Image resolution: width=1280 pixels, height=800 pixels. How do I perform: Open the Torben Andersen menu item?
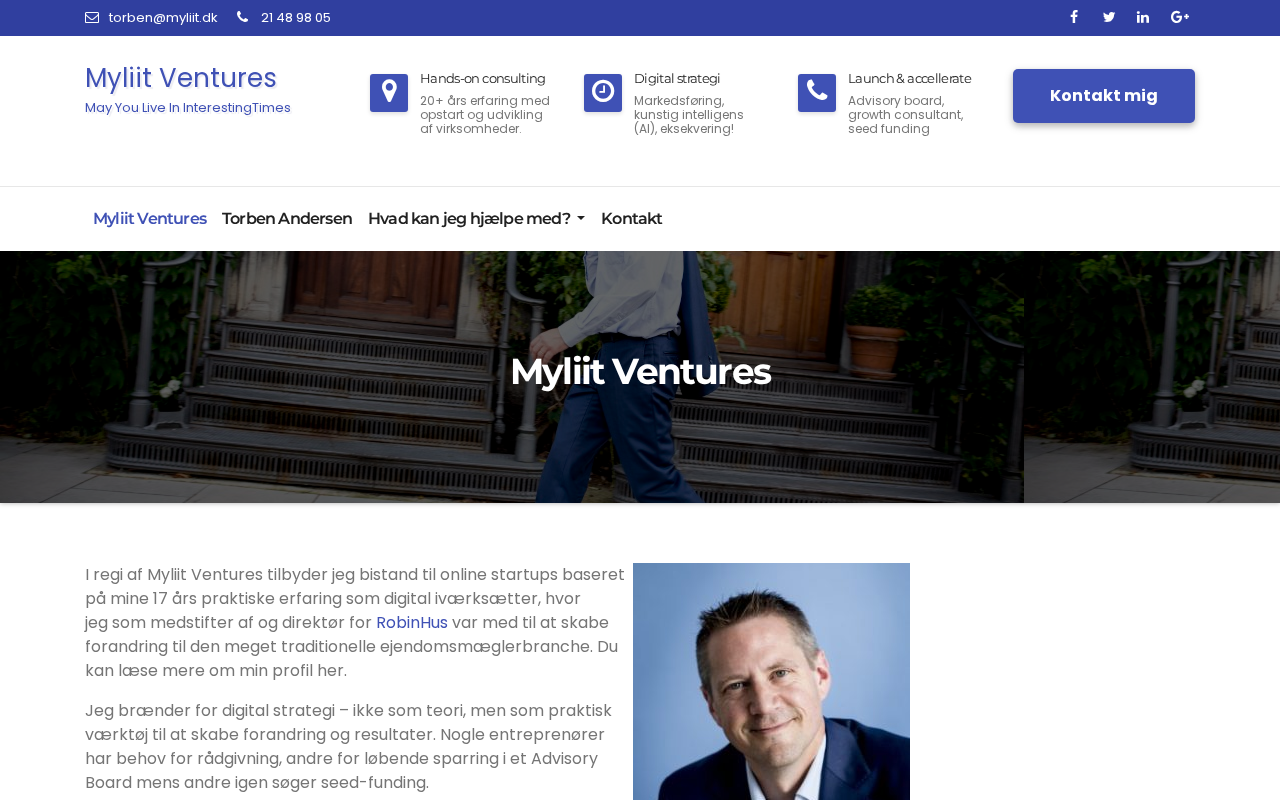(x=287, y=219)
